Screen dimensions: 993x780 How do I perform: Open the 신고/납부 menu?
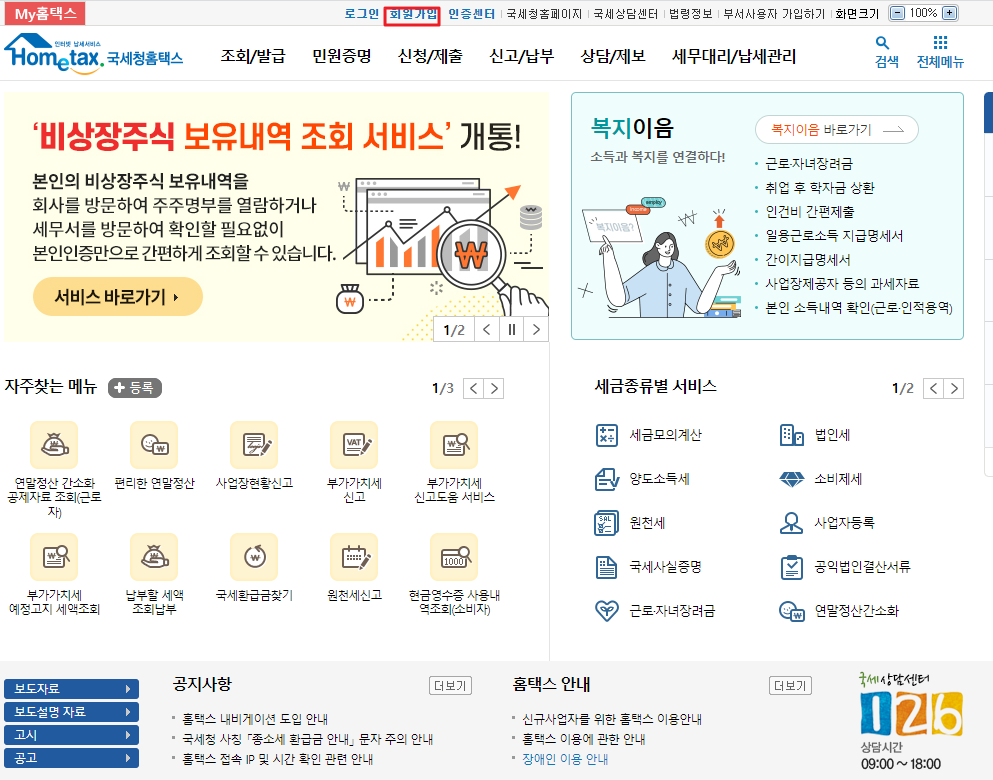coord(521,56)
